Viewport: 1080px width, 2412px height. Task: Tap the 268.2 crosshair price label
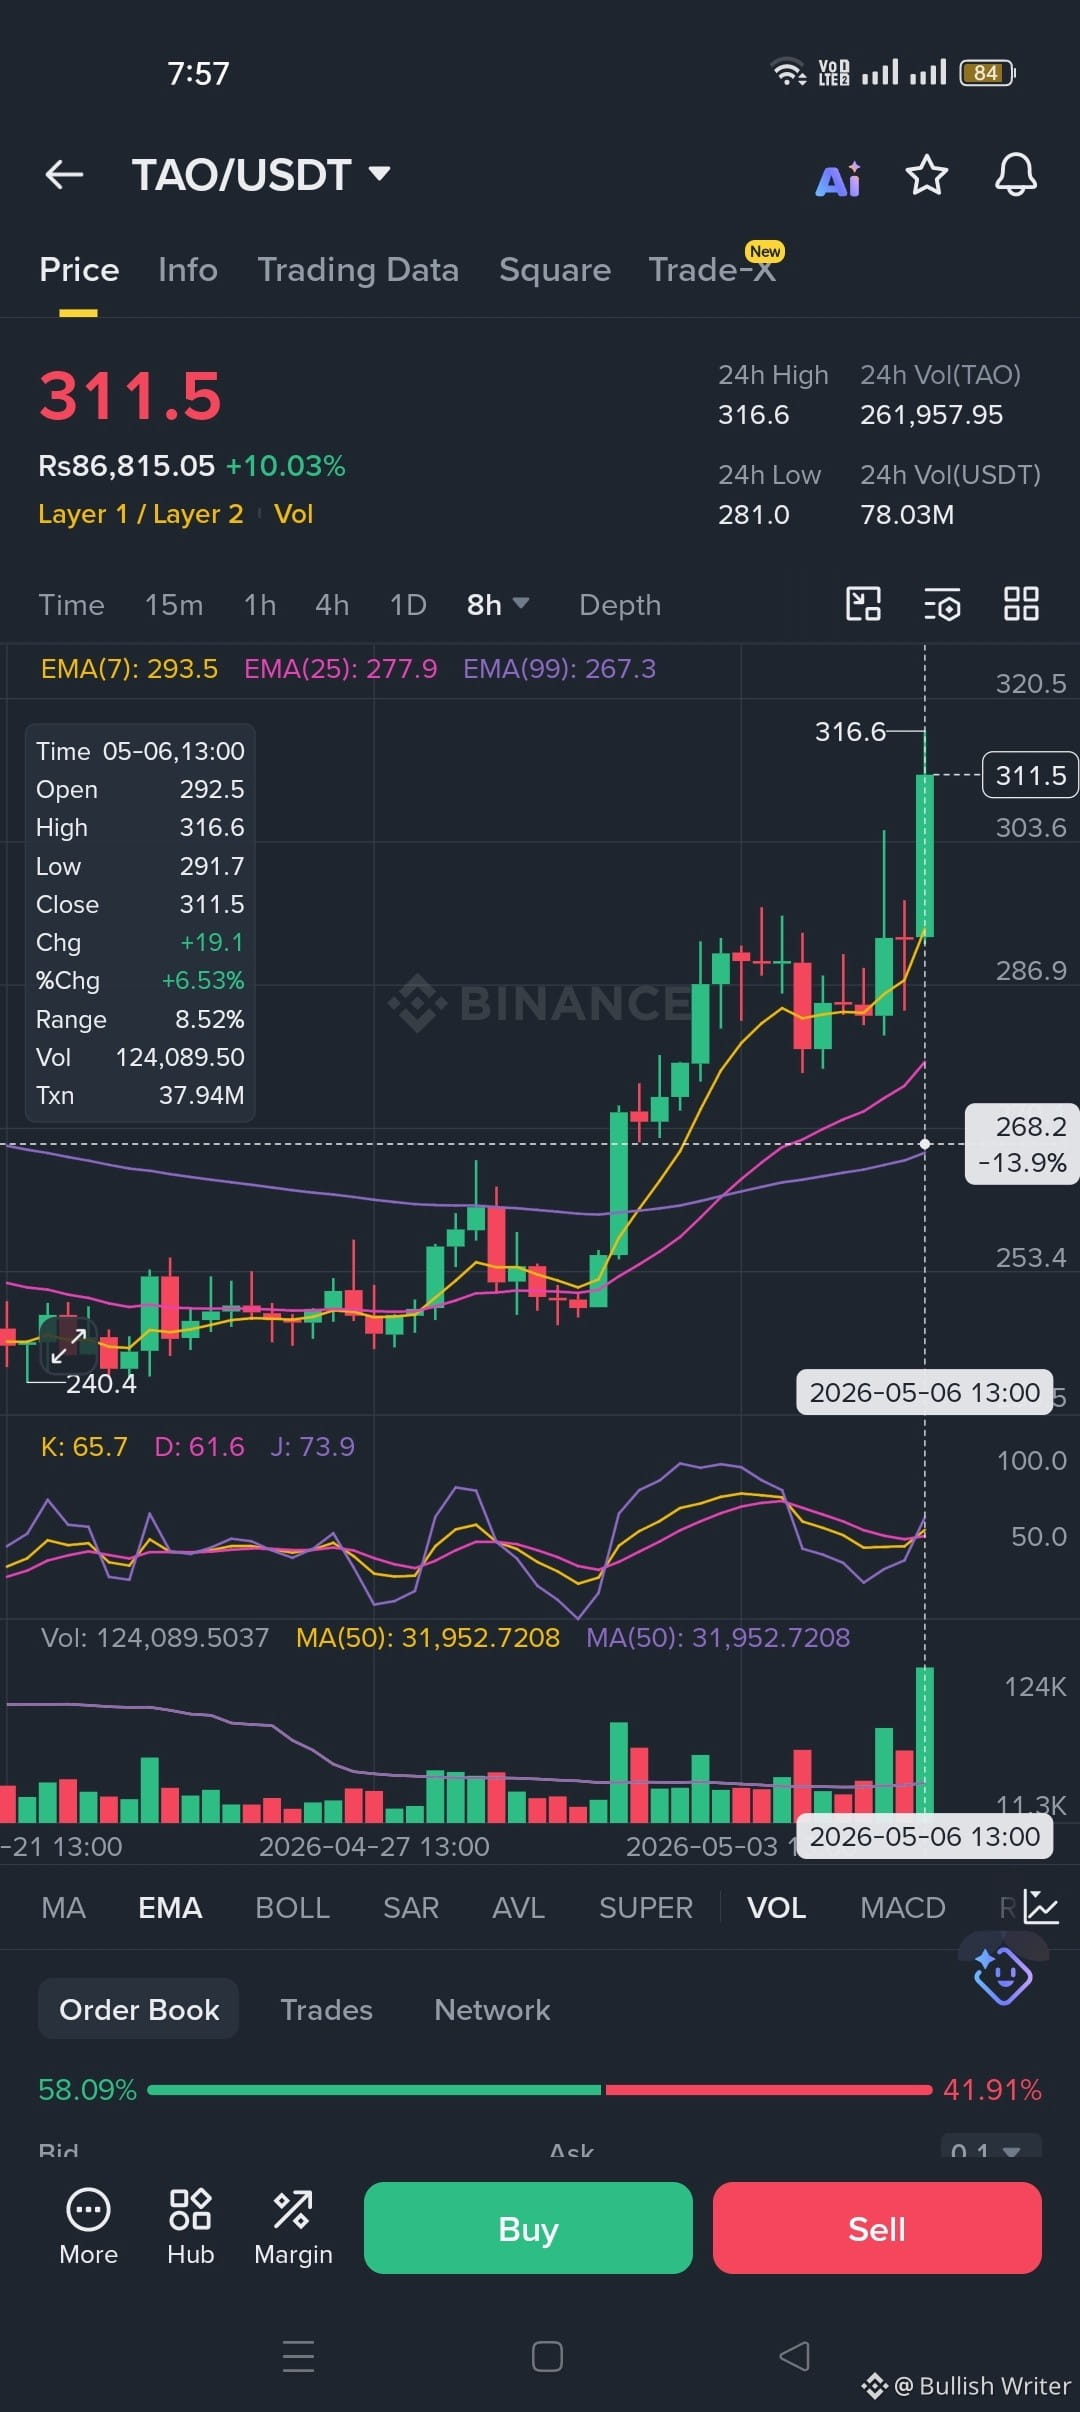pyautogui.click(x=1022, y=1144)
